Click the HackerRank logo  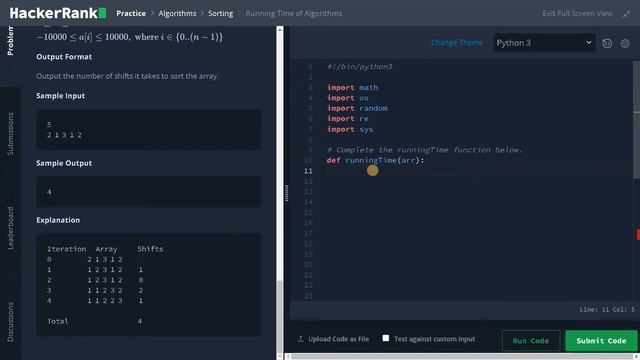pyautogui.click(x=58, y=13)
